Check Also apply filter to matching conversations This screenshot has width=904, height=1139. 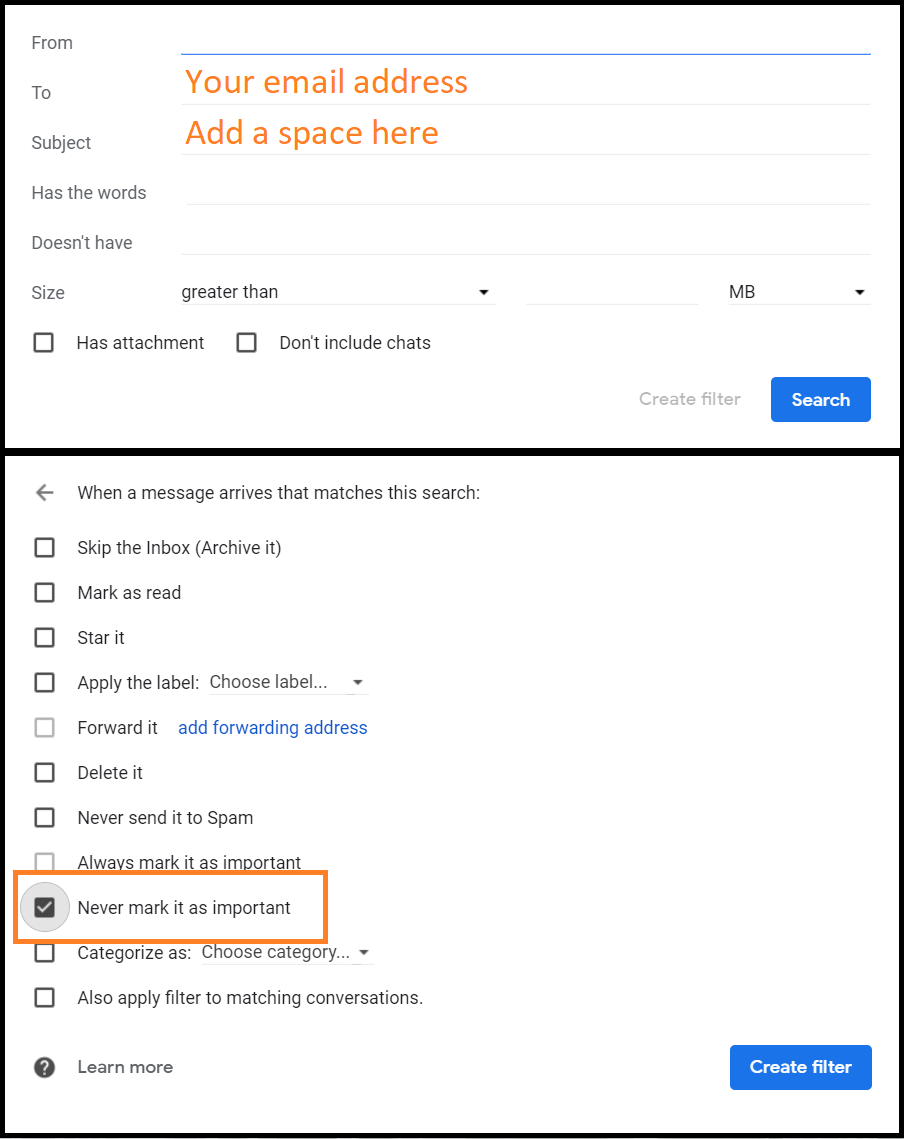pyautogui.click(x=44, y=998)
